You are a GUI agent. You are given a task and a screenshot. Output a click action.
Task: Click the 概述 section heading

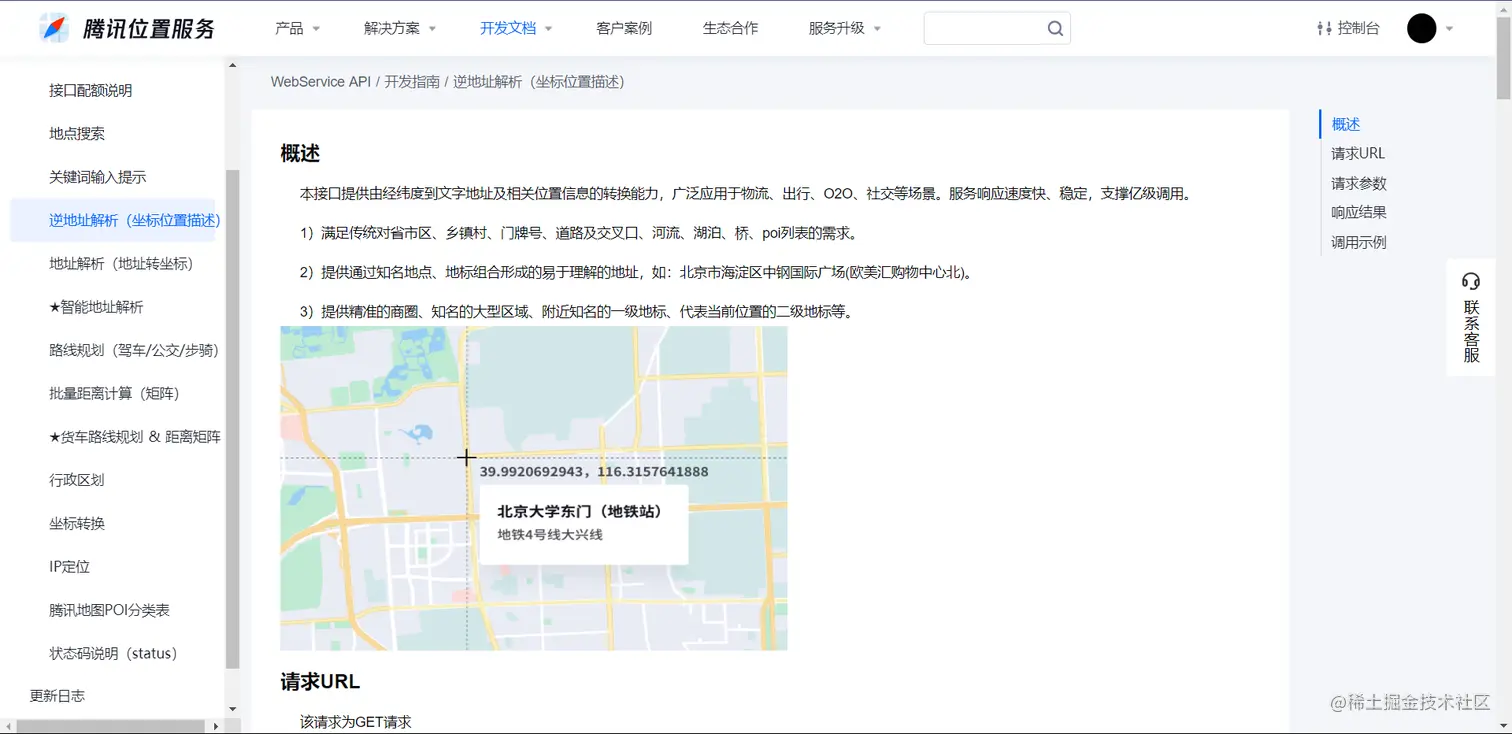(x=300, y=153)
